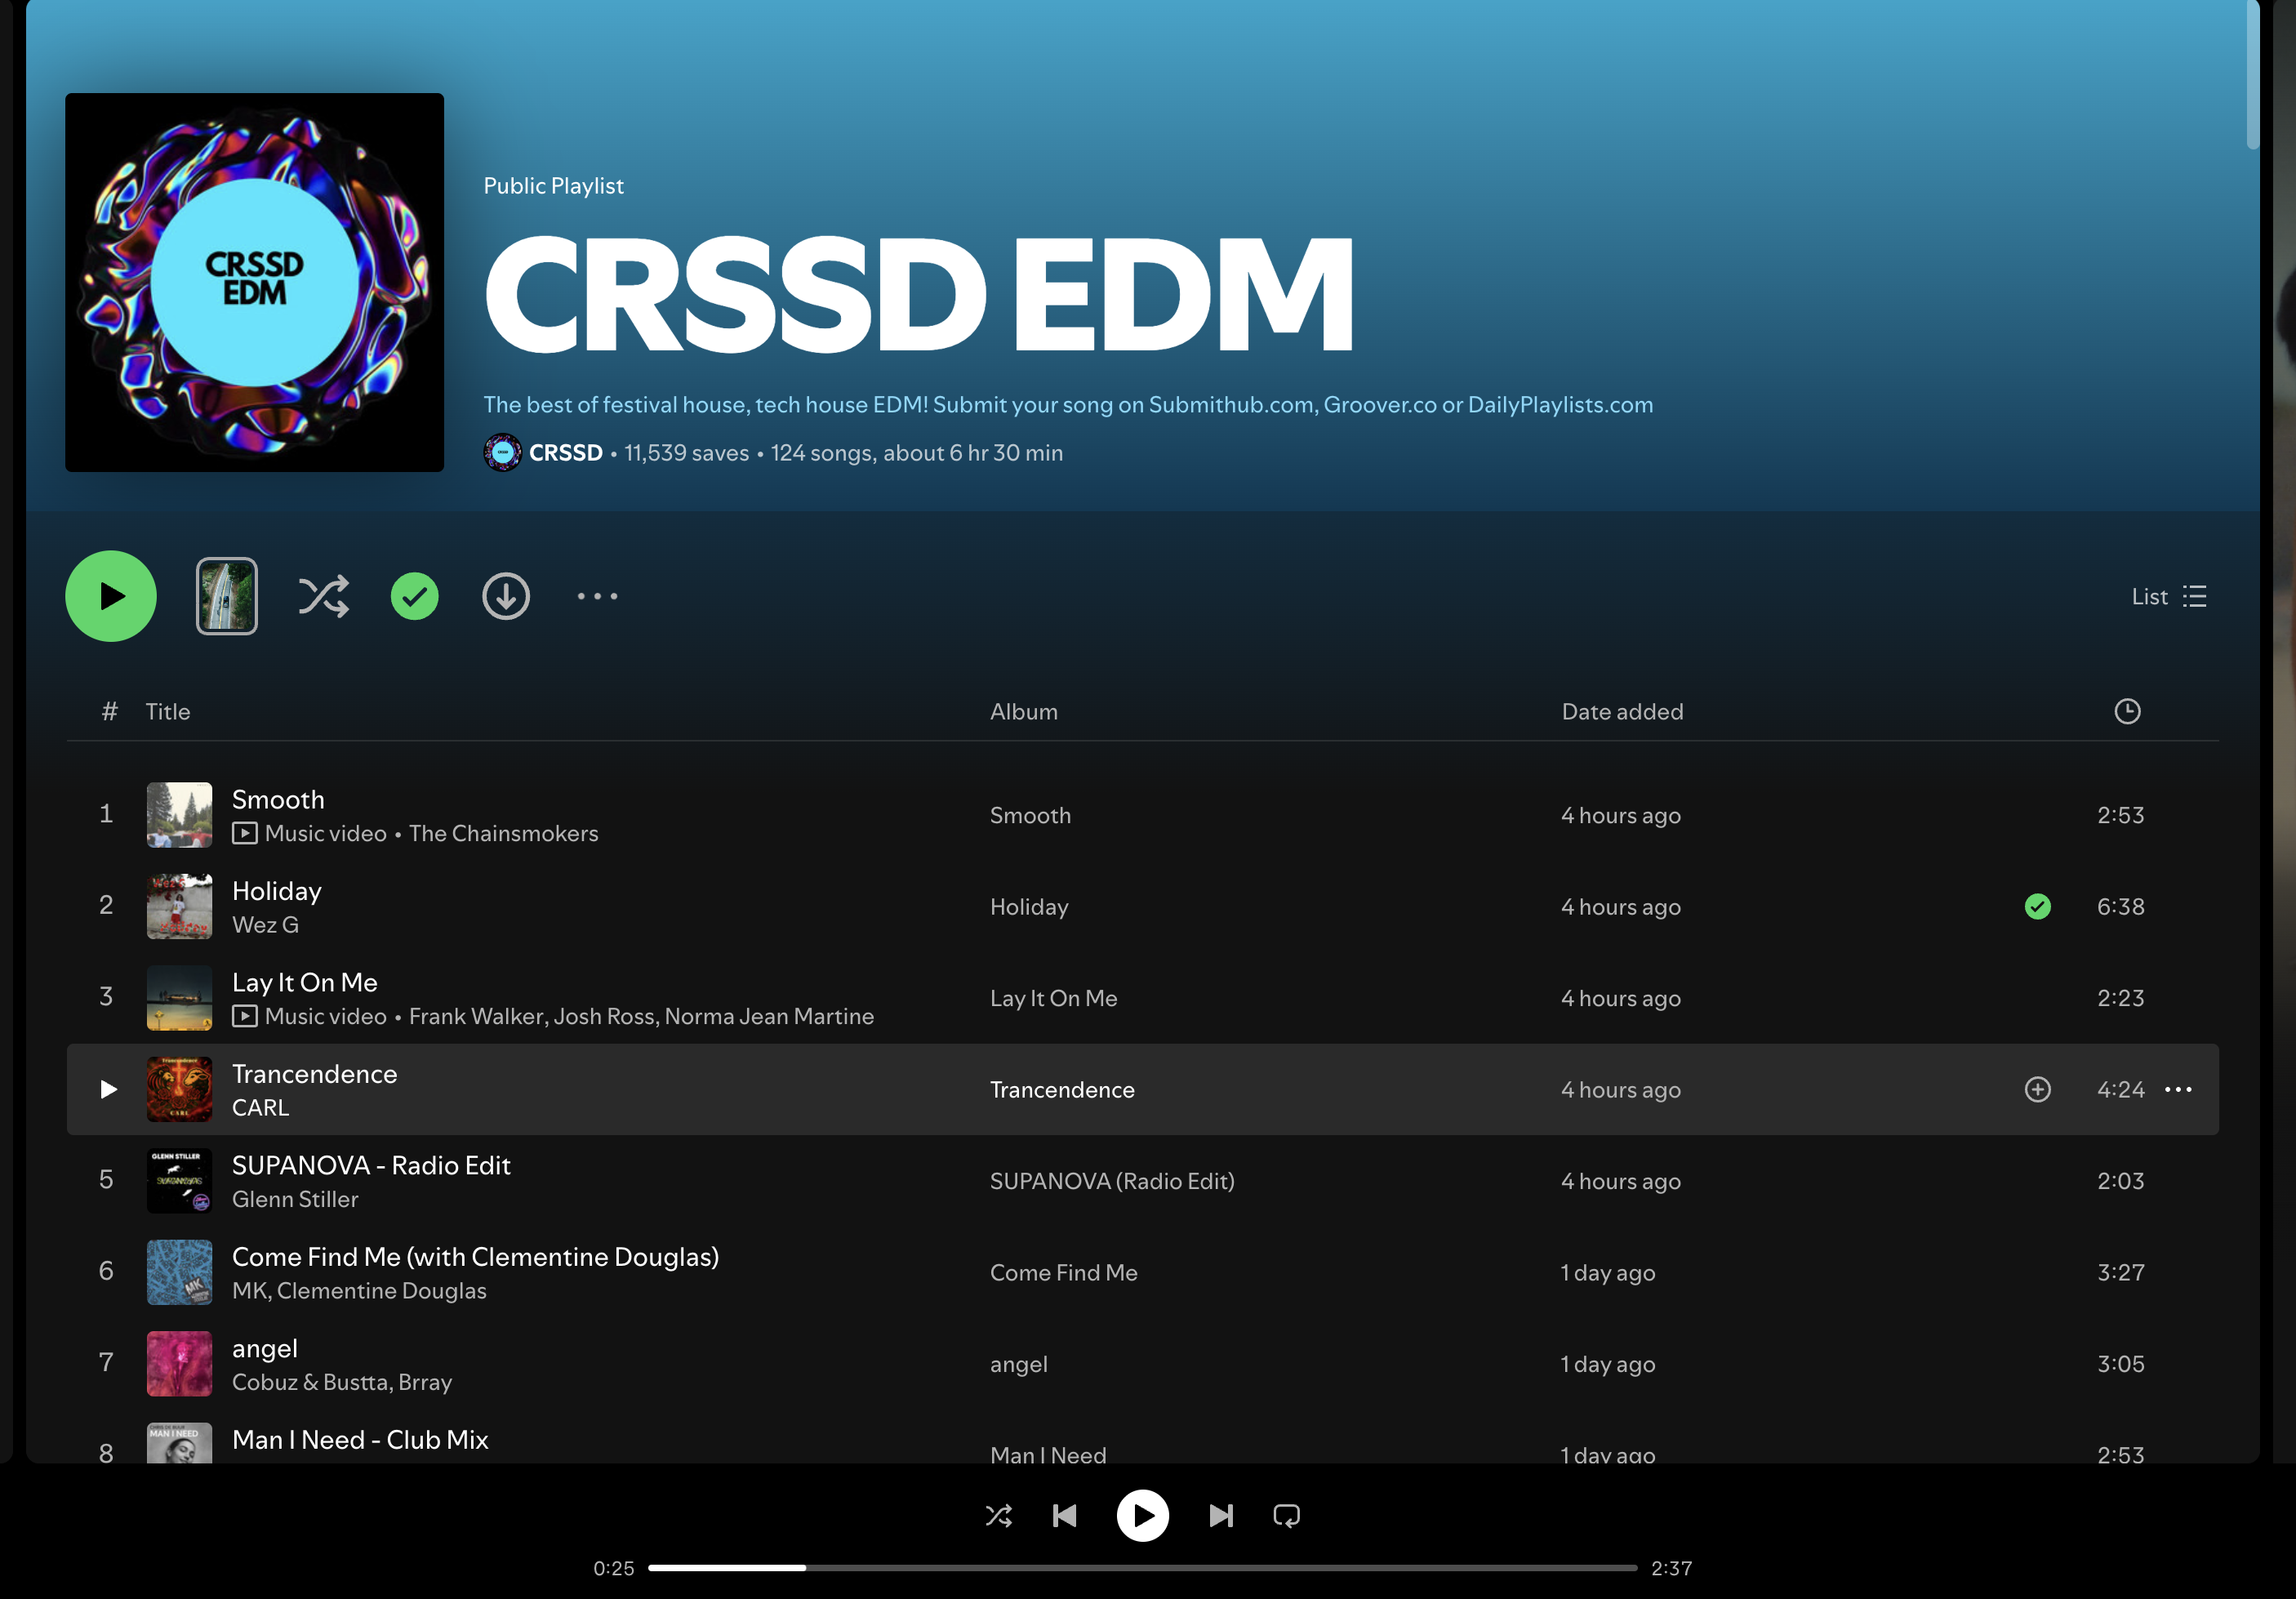2296x1599 pixels.
Task: Open the playlist more options menu
Action: click(x=597, y=596)
